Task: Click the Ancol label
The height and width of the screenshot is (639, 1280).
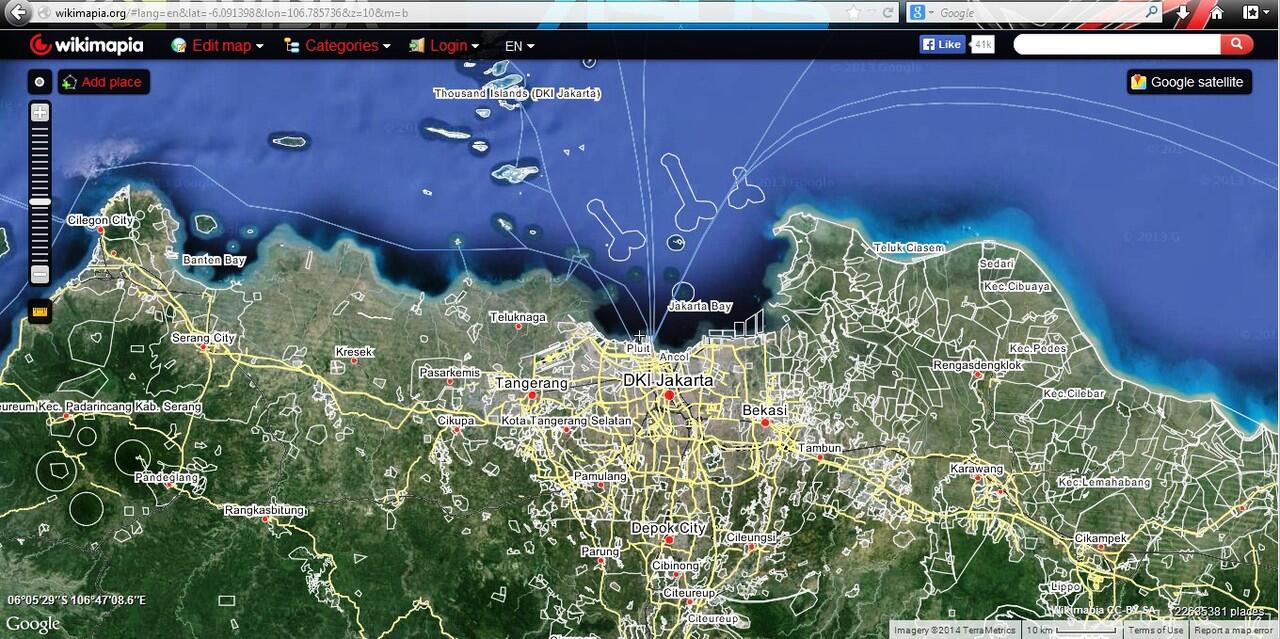Action: [x=674, y=357]
